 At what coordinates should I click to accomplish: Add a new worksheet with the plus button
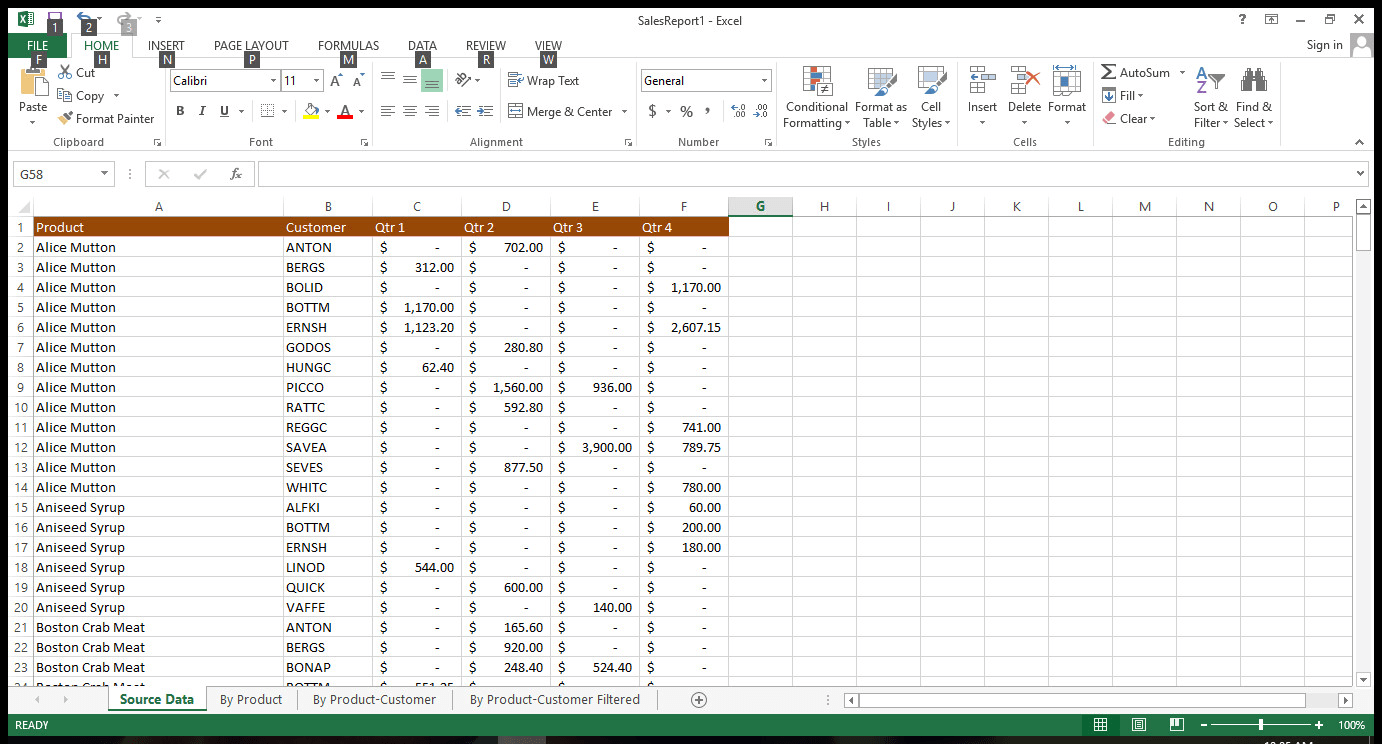point(699,699)
